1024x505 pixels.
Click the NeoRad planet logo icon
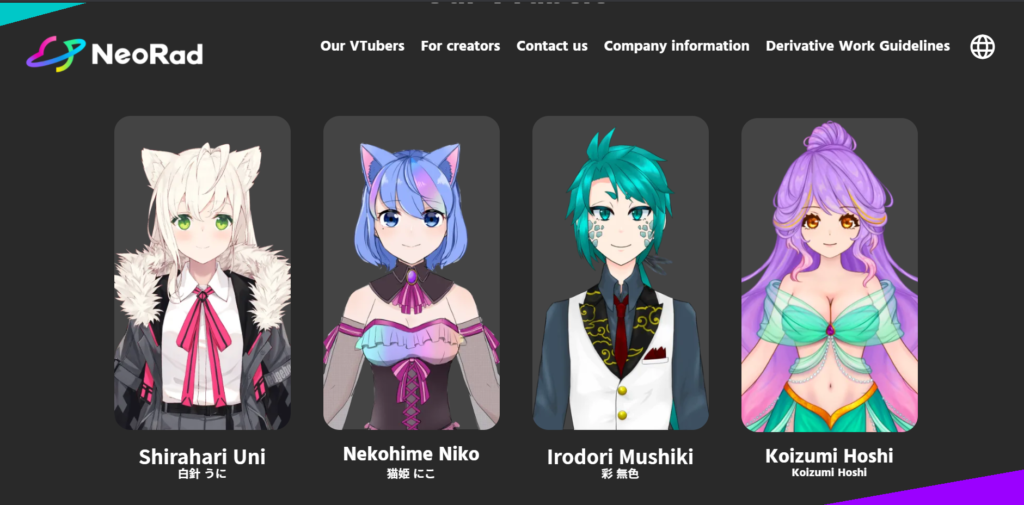pos(56,54)
